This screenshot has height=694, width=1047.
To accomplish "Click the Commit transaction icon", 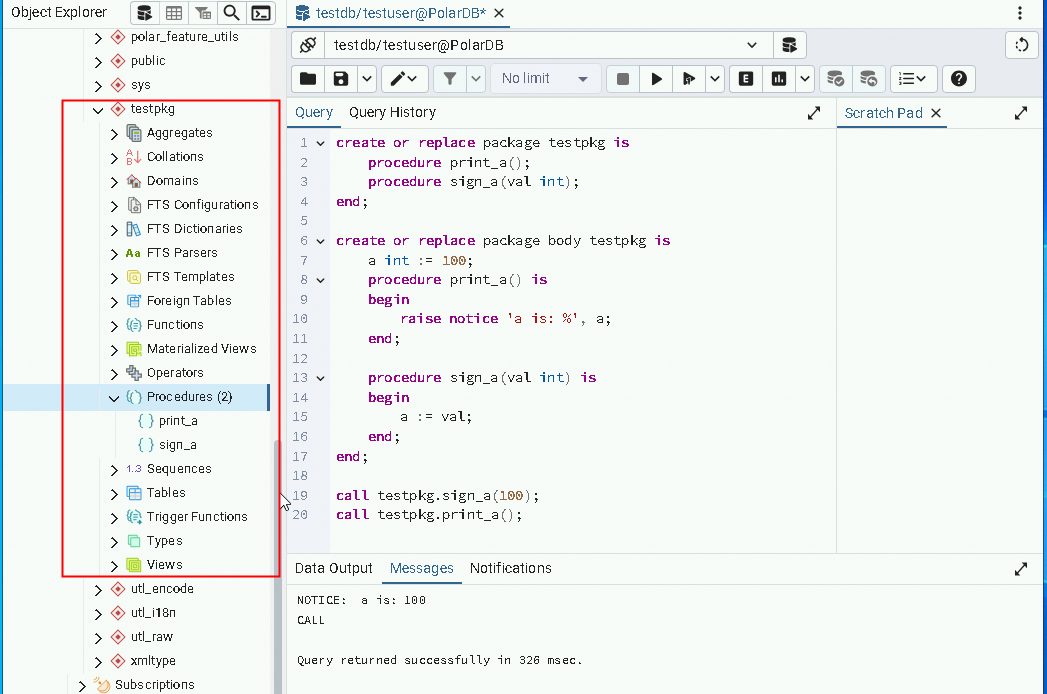I will [834, 79].
